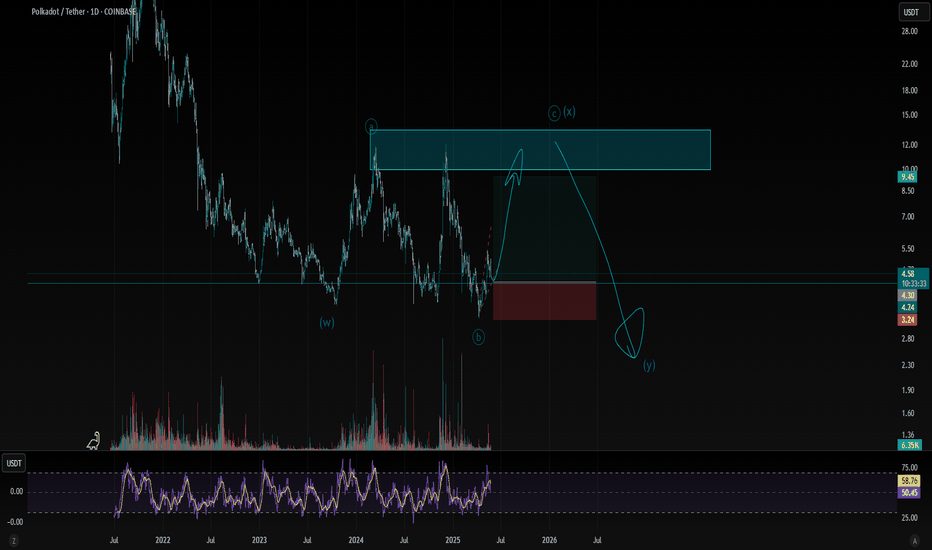
Task: Click the red 3.24 stop-loss price tag
Action: pyautogui.click(x=907, y=320)
